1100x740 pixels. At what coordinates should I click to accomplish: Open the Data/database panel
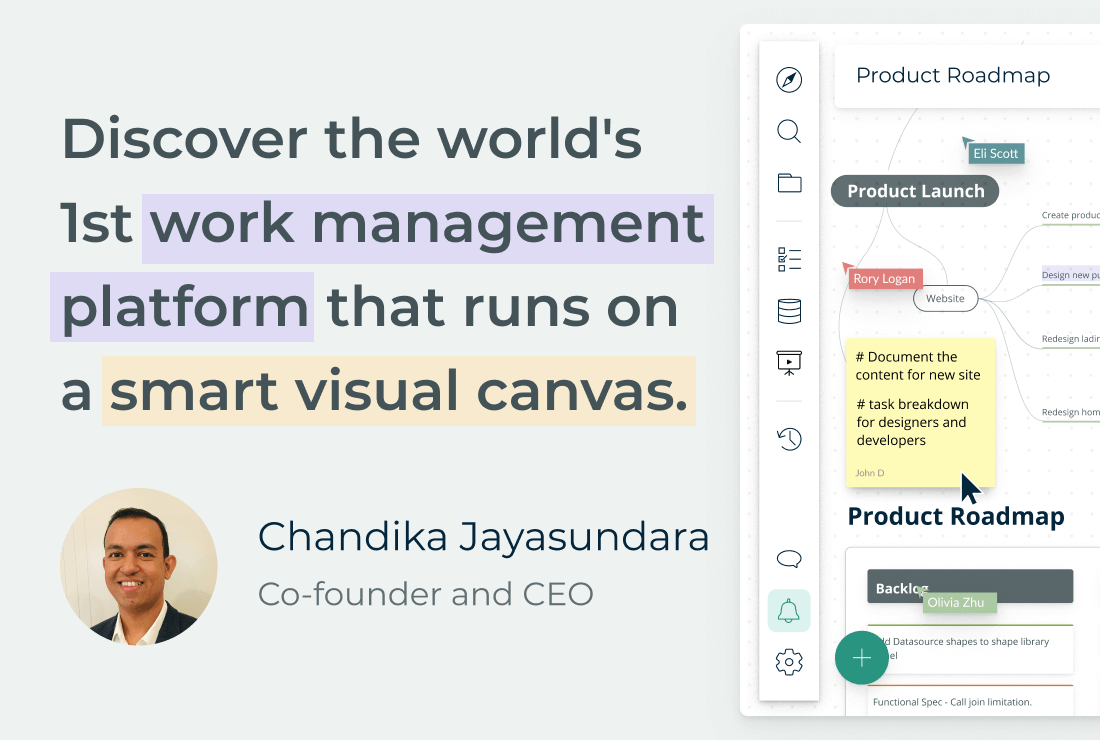[789, 311]
